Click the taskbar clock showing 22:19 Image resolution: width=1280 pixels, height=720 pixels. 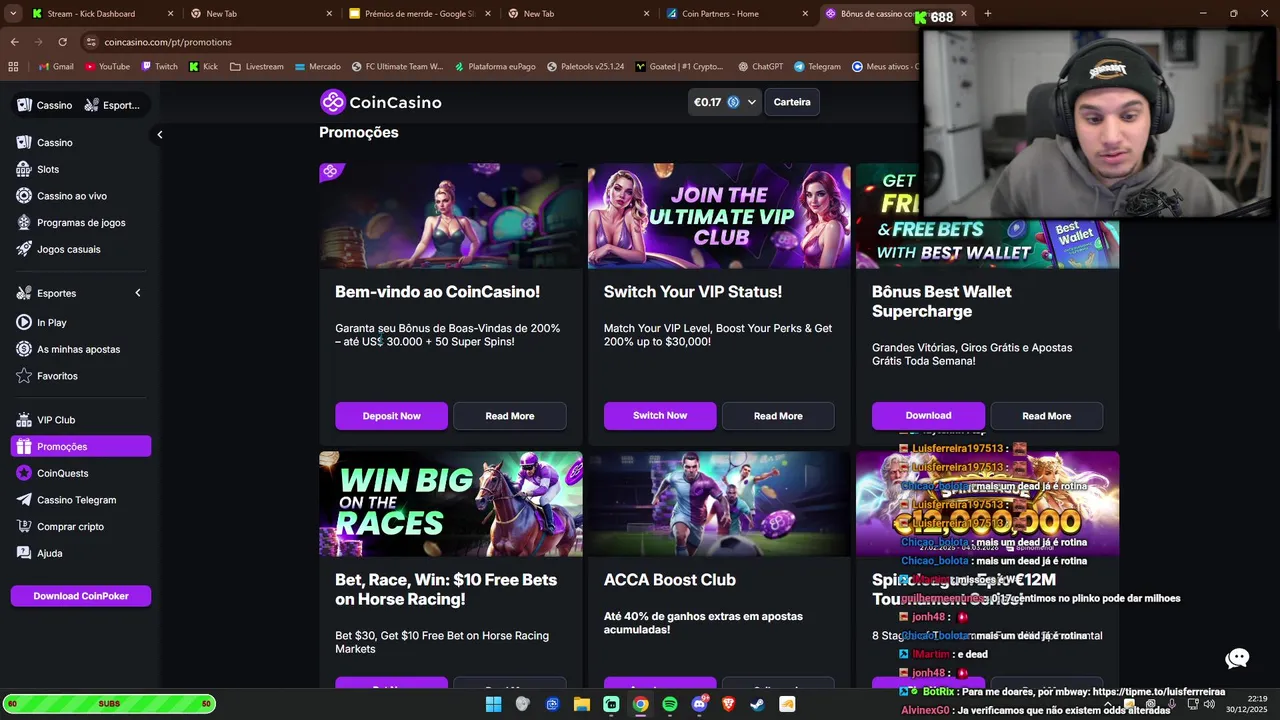point(1249,704)
